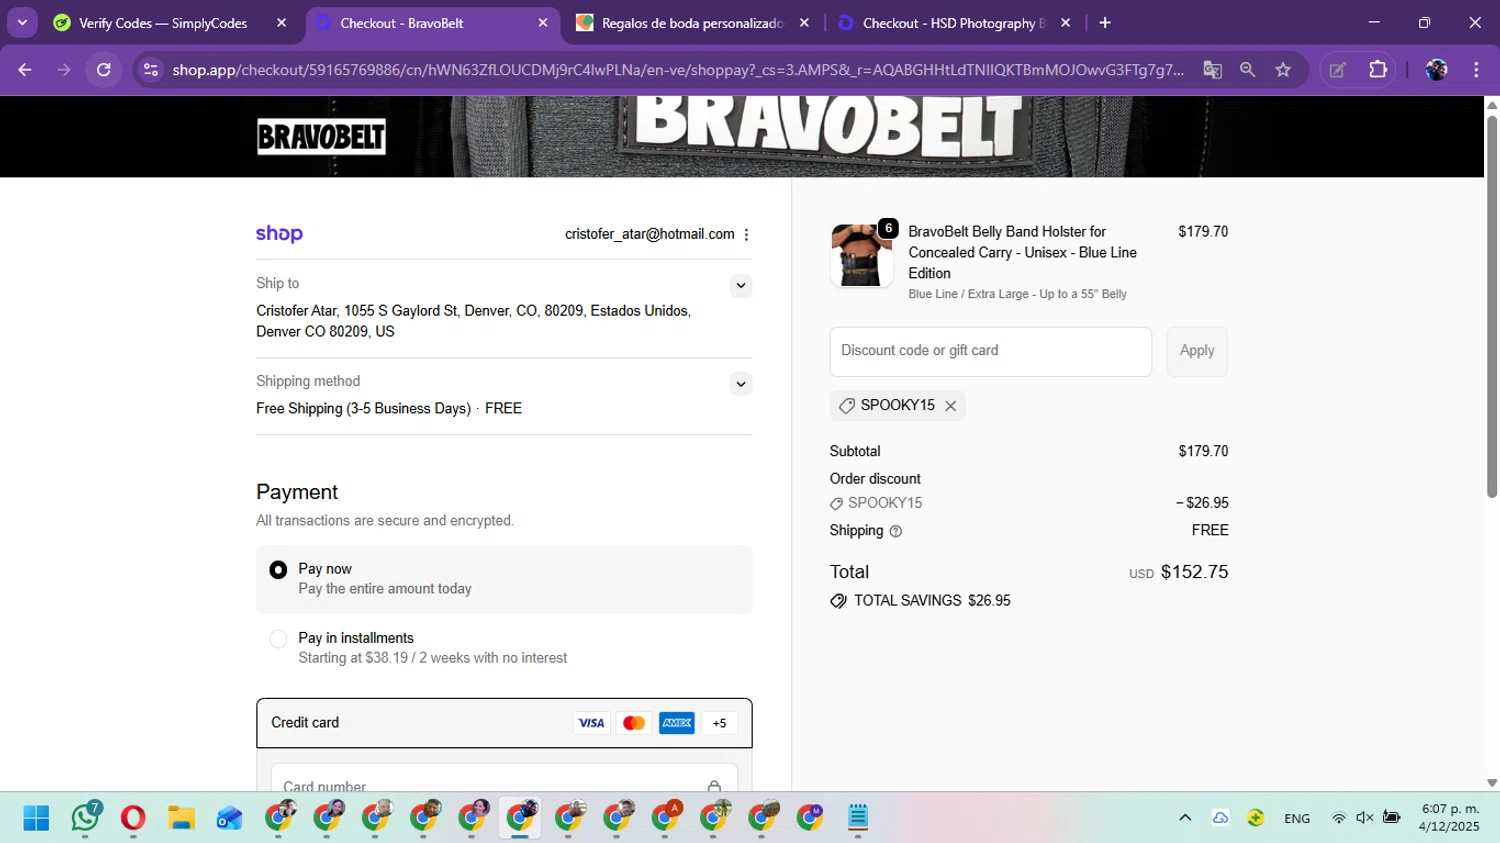Close the Verify Codes tab
This screenshot has height=843, width=1500.
tap(281, 23)
